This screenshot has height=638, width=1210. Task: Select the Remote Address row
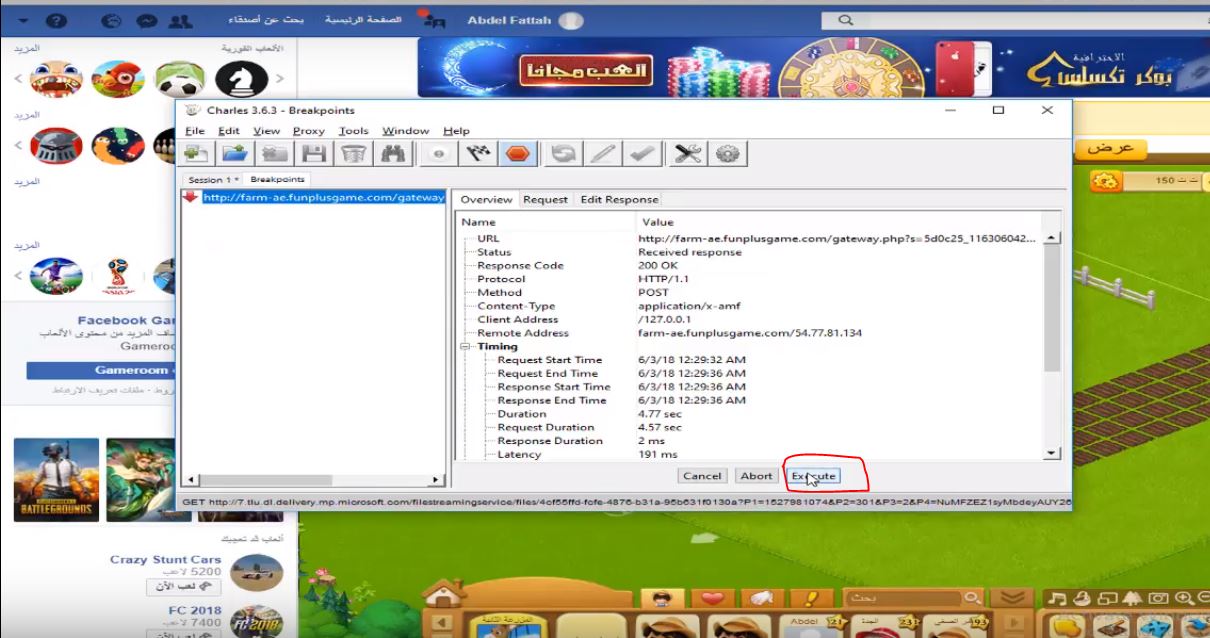750,333
